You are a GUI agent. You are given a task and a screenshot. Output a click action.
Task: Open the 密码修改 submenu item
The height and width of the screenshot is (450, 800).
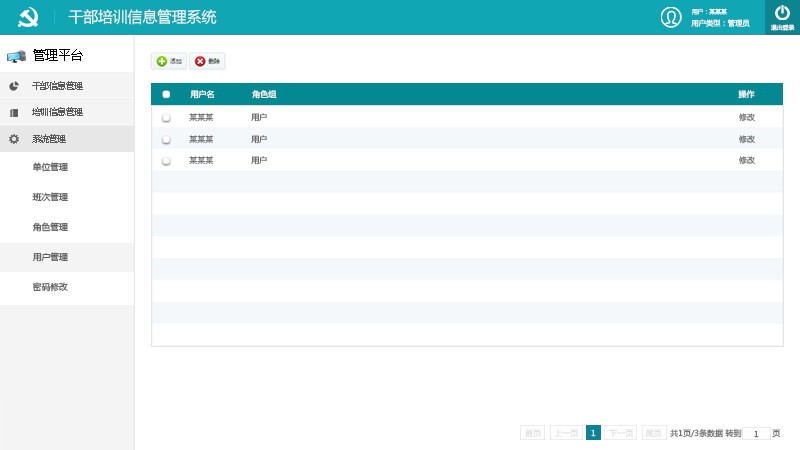(50, 287)
